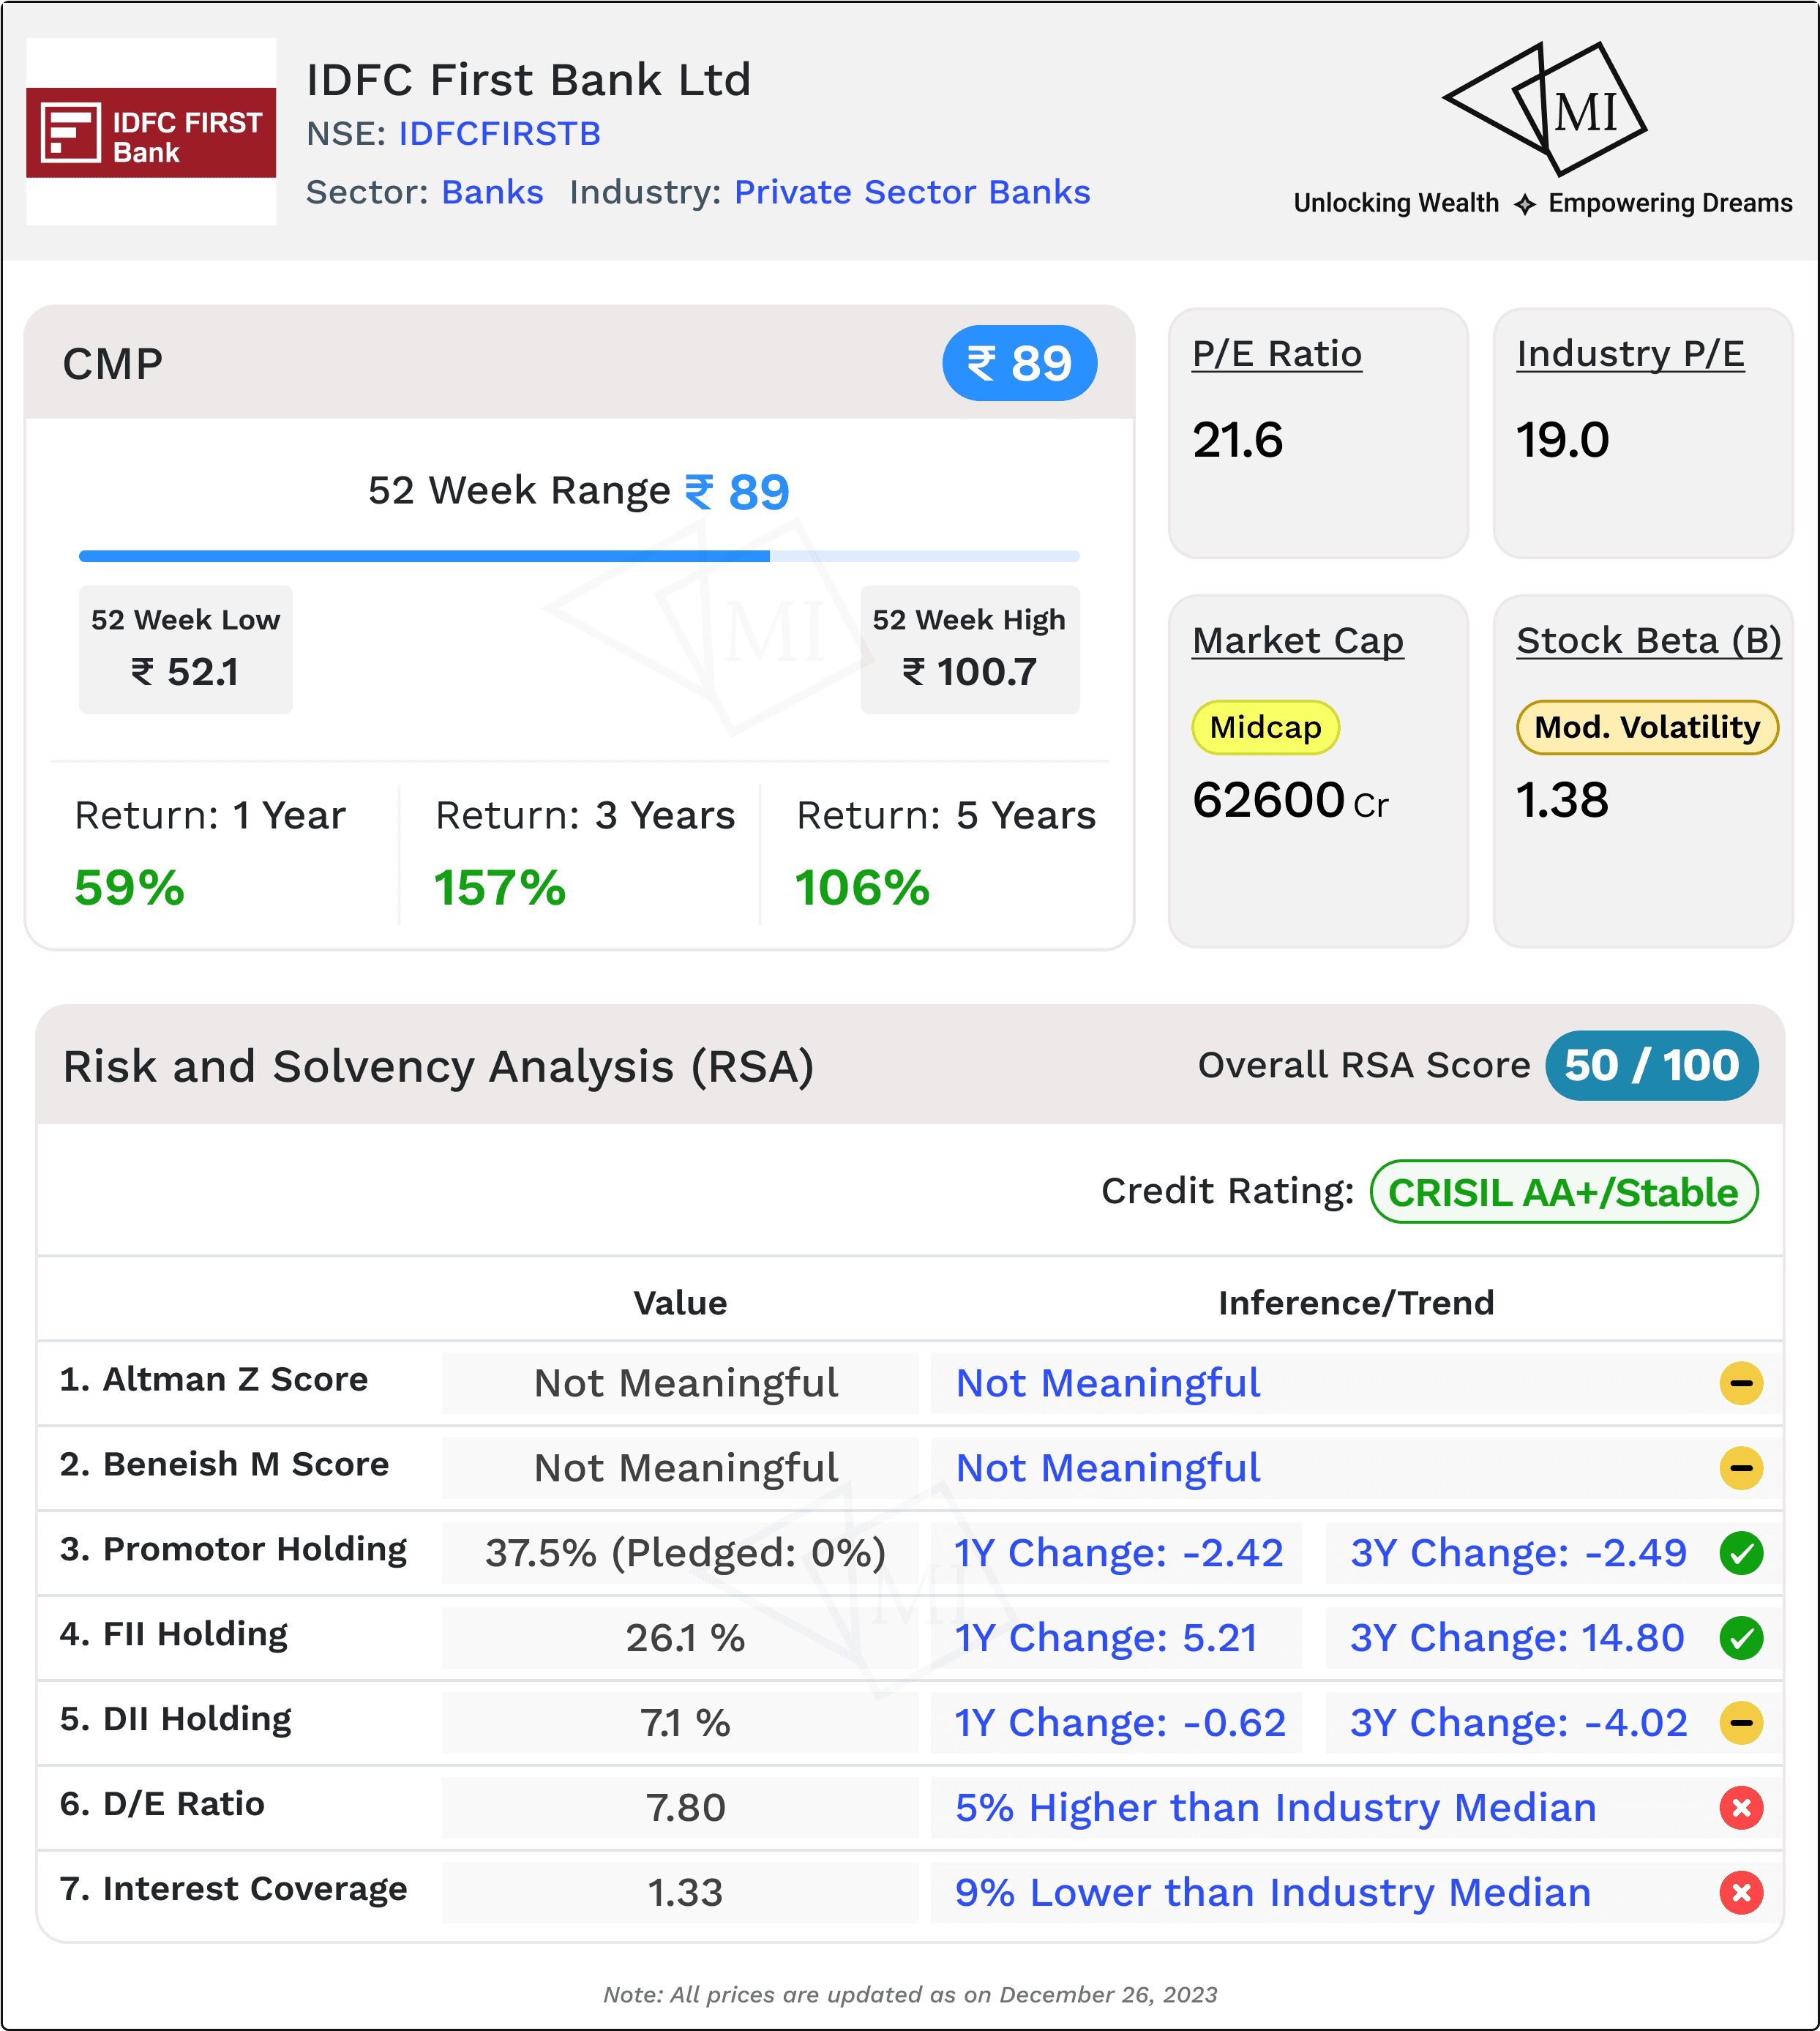Click '5% Higher than Industry Median' text

pos(1276,1808)
